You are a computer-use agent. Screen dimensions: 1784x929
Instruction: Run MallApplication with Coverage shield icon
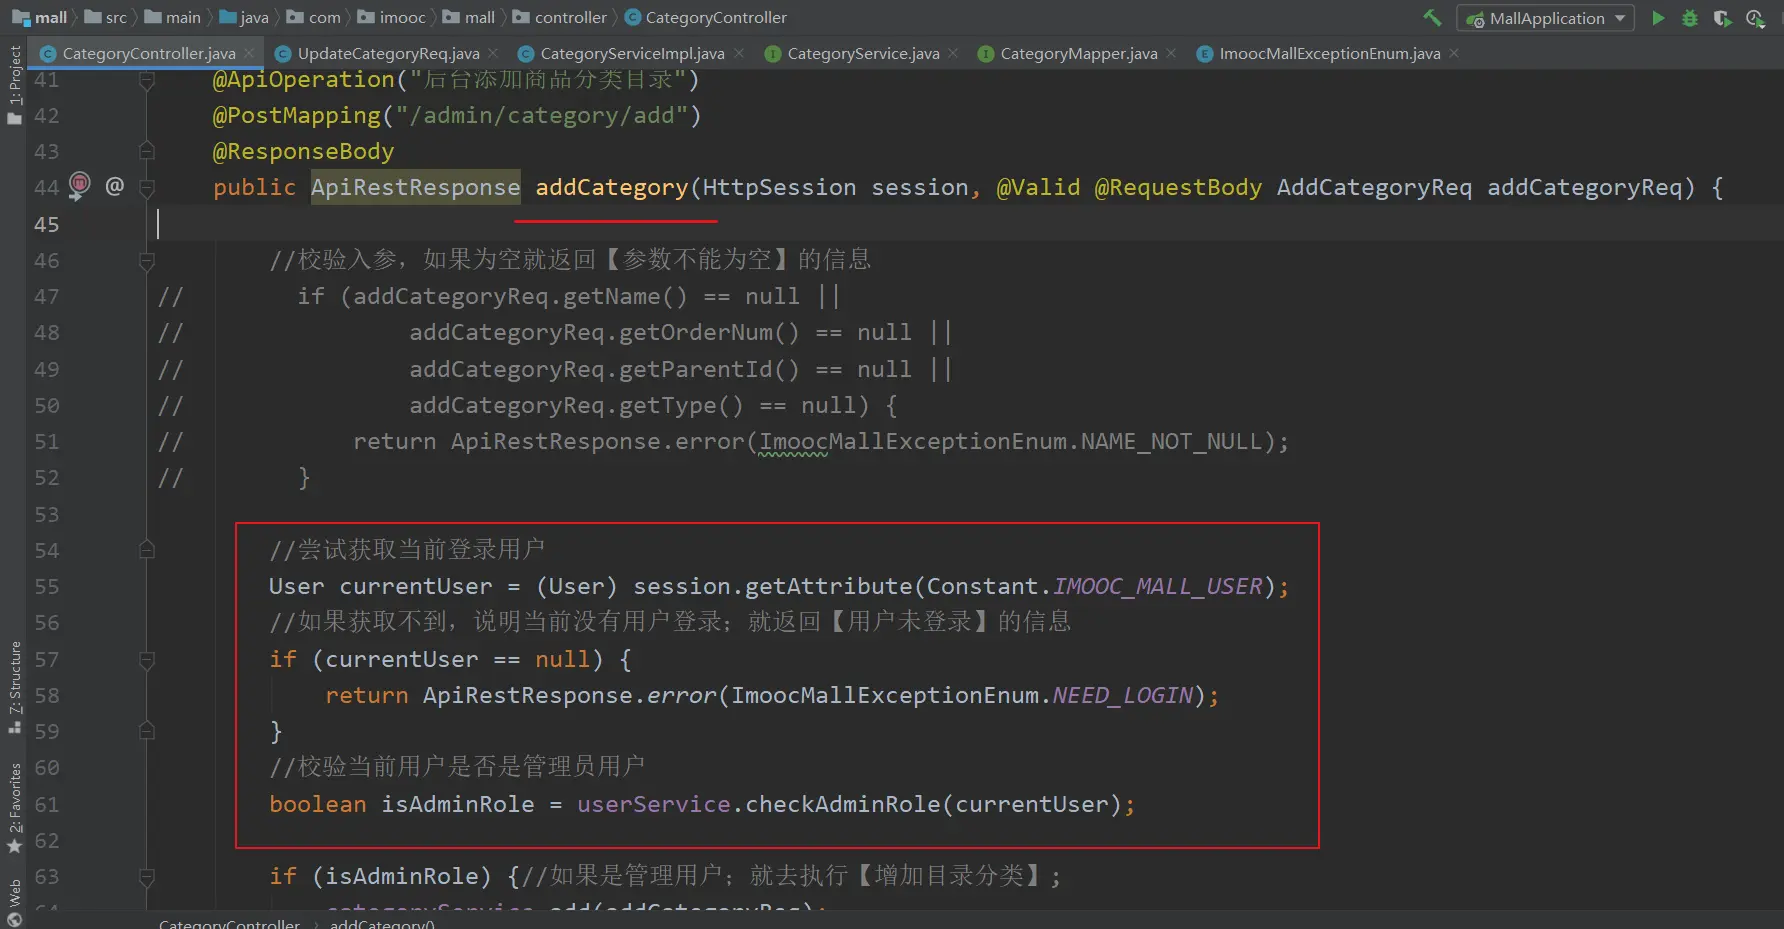coord(1722,18)
